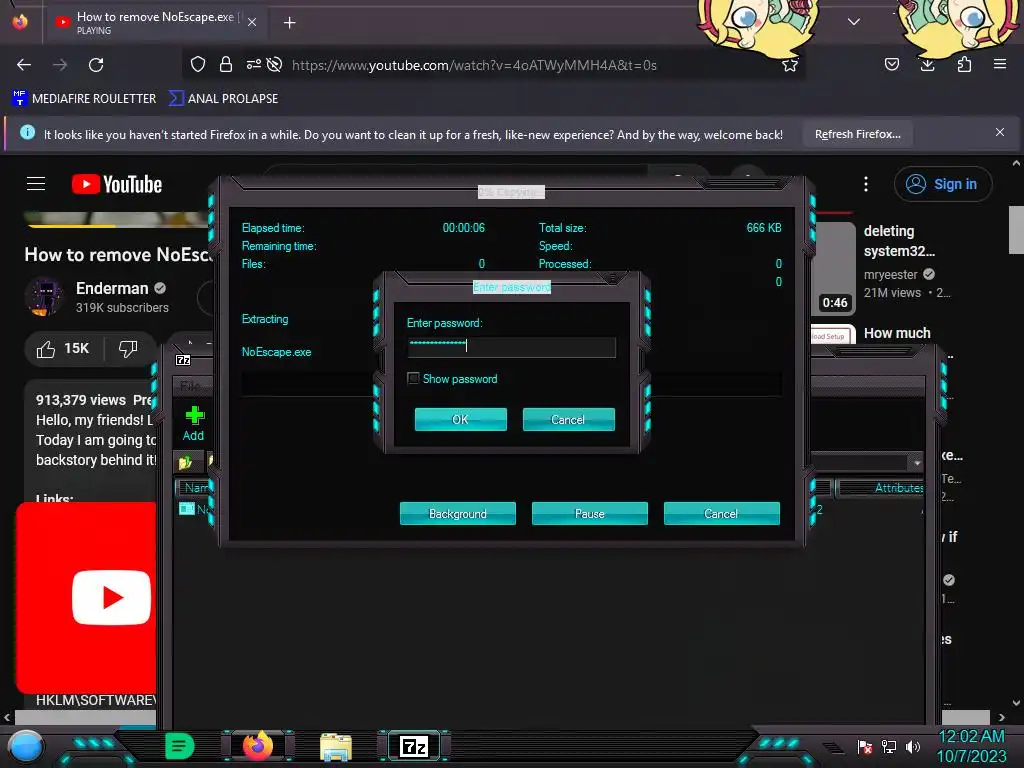The width and height of the screenshot is (1024, 768).
Task: Close the How to remove NoEscape.exe tab
Action: click(x=252, y=22)
